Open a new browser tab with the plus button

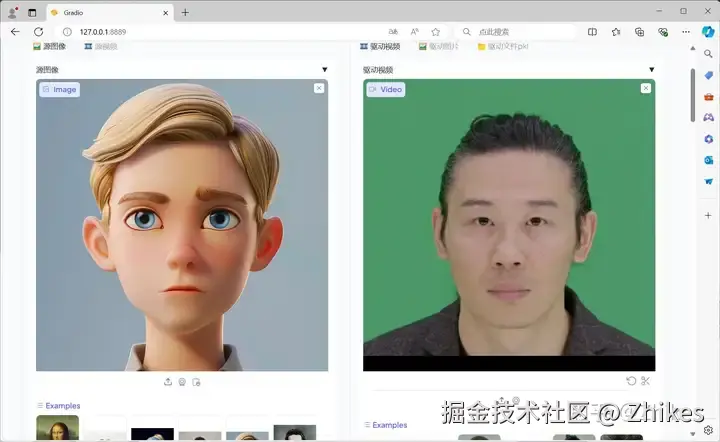(x=185, y=12)
